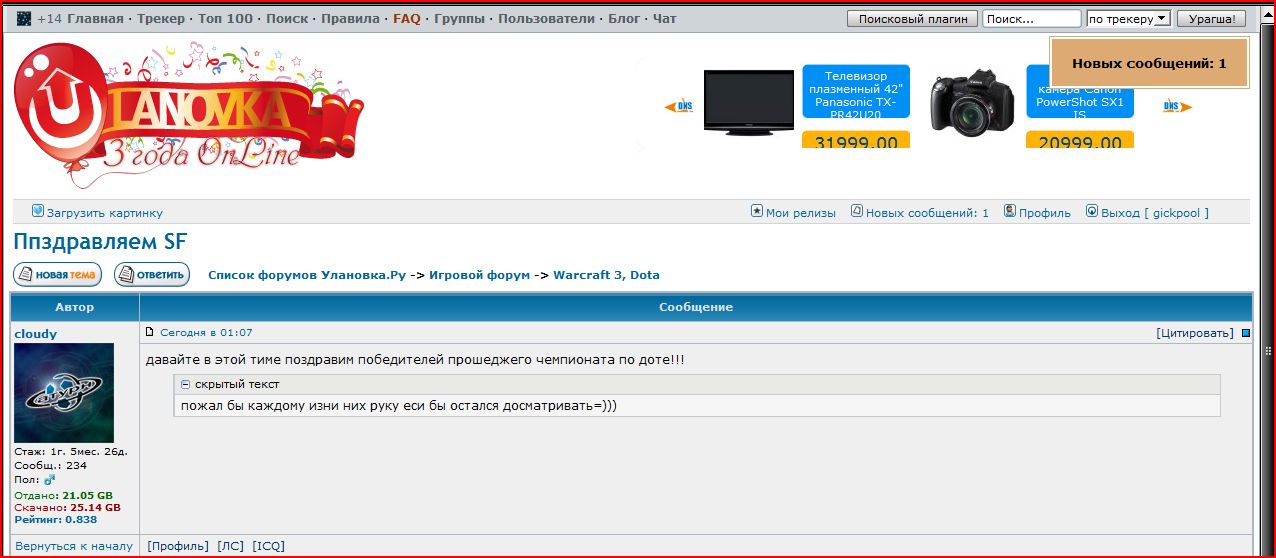The image size is (1276, 558).
Task: Click Вернуться к началу link
Action: pos(74,546)
